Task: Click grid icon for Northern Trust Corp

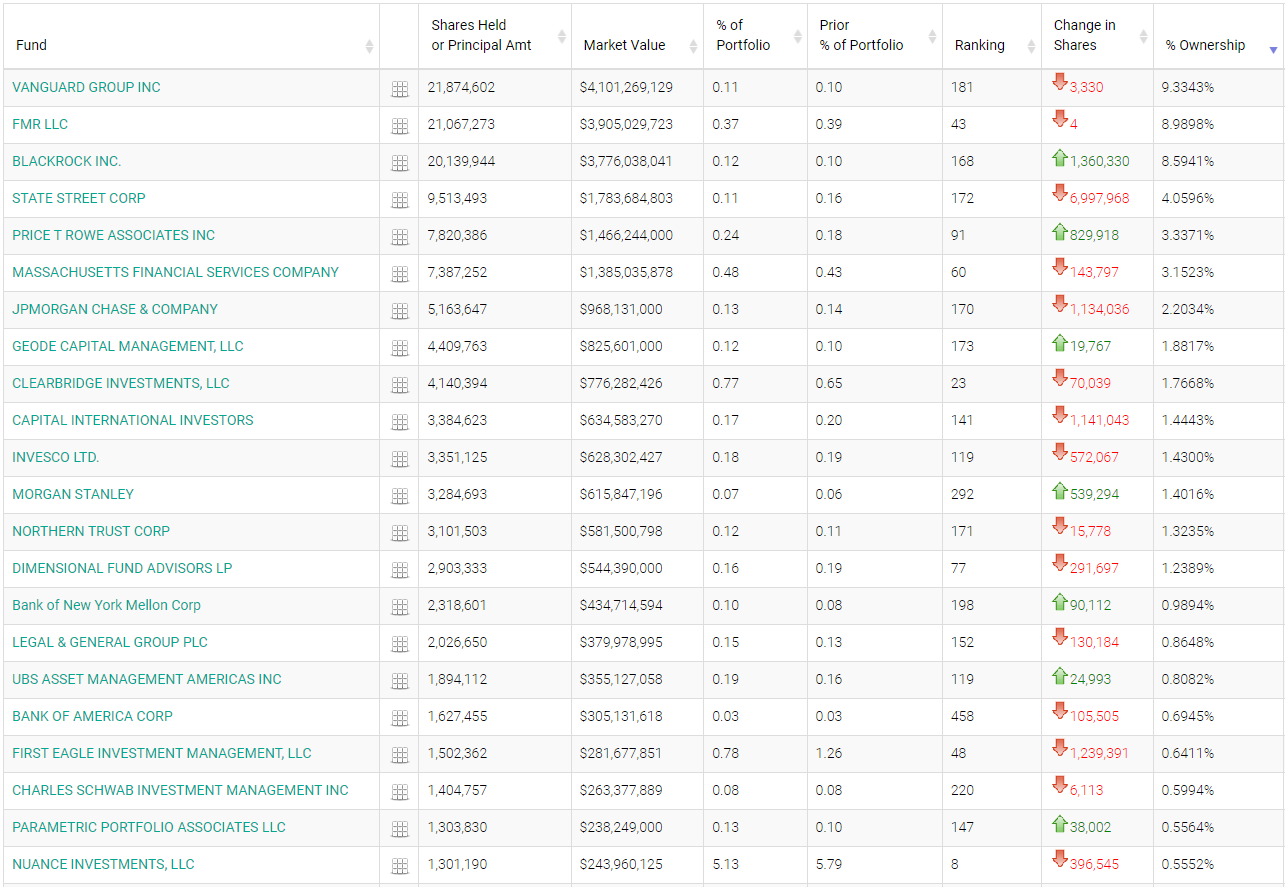Action: (400, 533)
